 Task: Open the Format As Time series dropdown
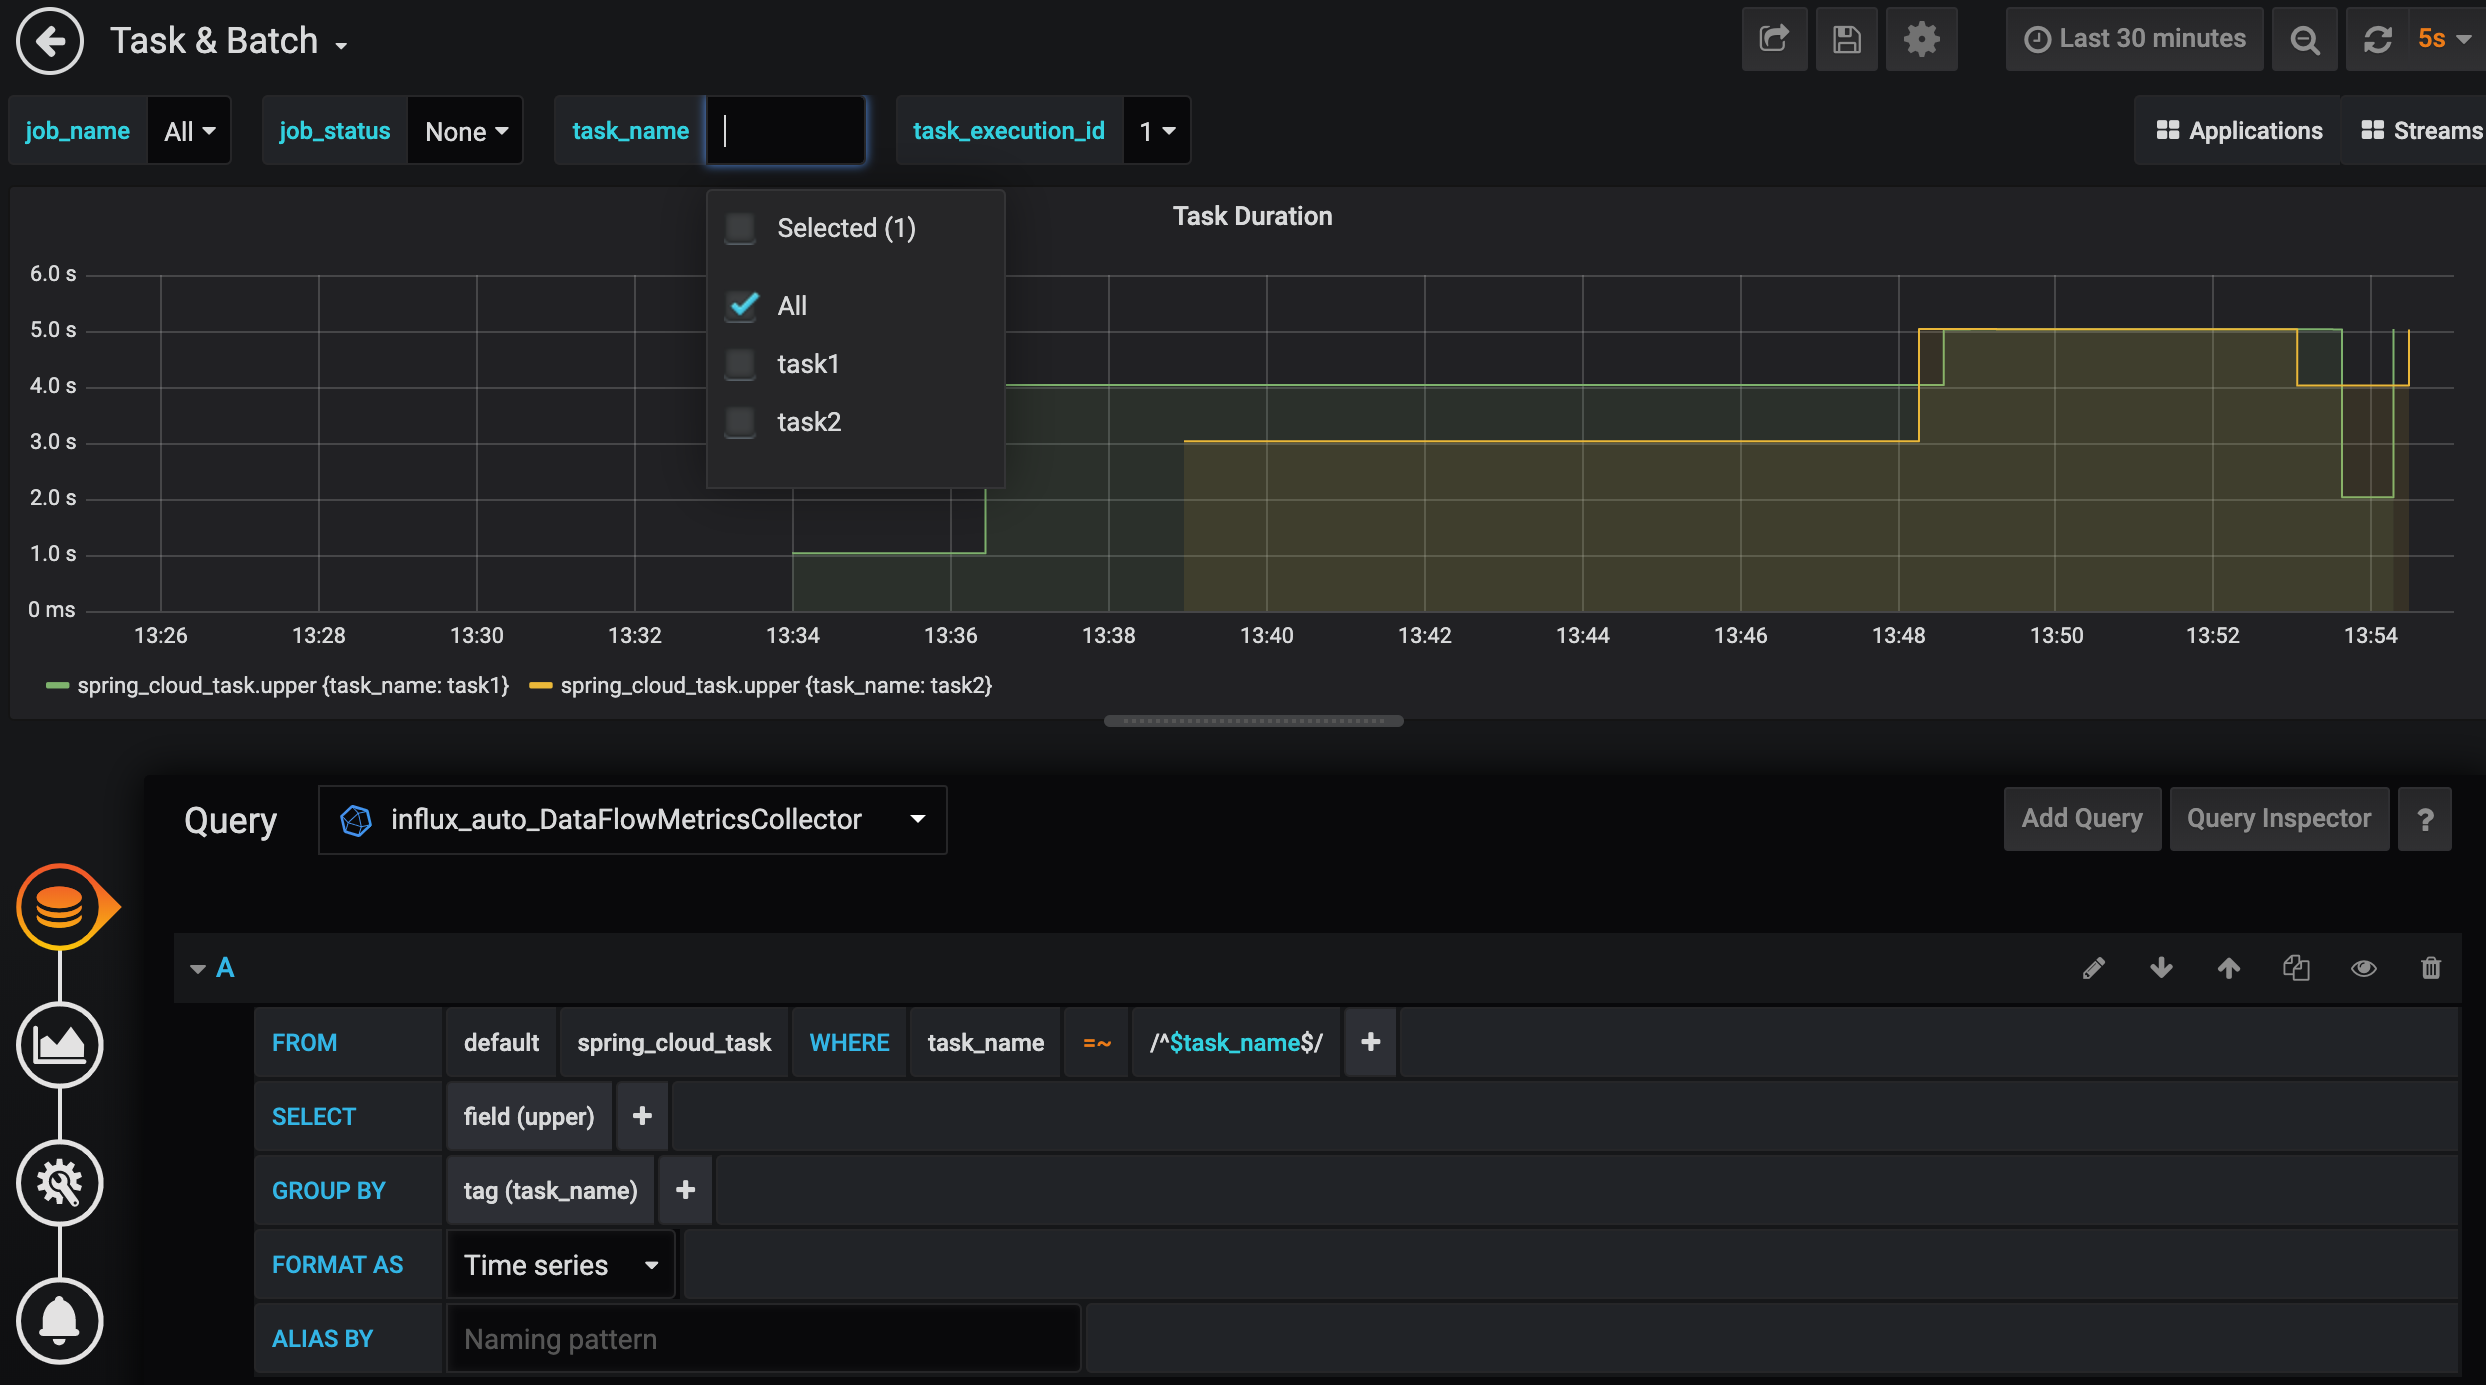[560, 1265]
